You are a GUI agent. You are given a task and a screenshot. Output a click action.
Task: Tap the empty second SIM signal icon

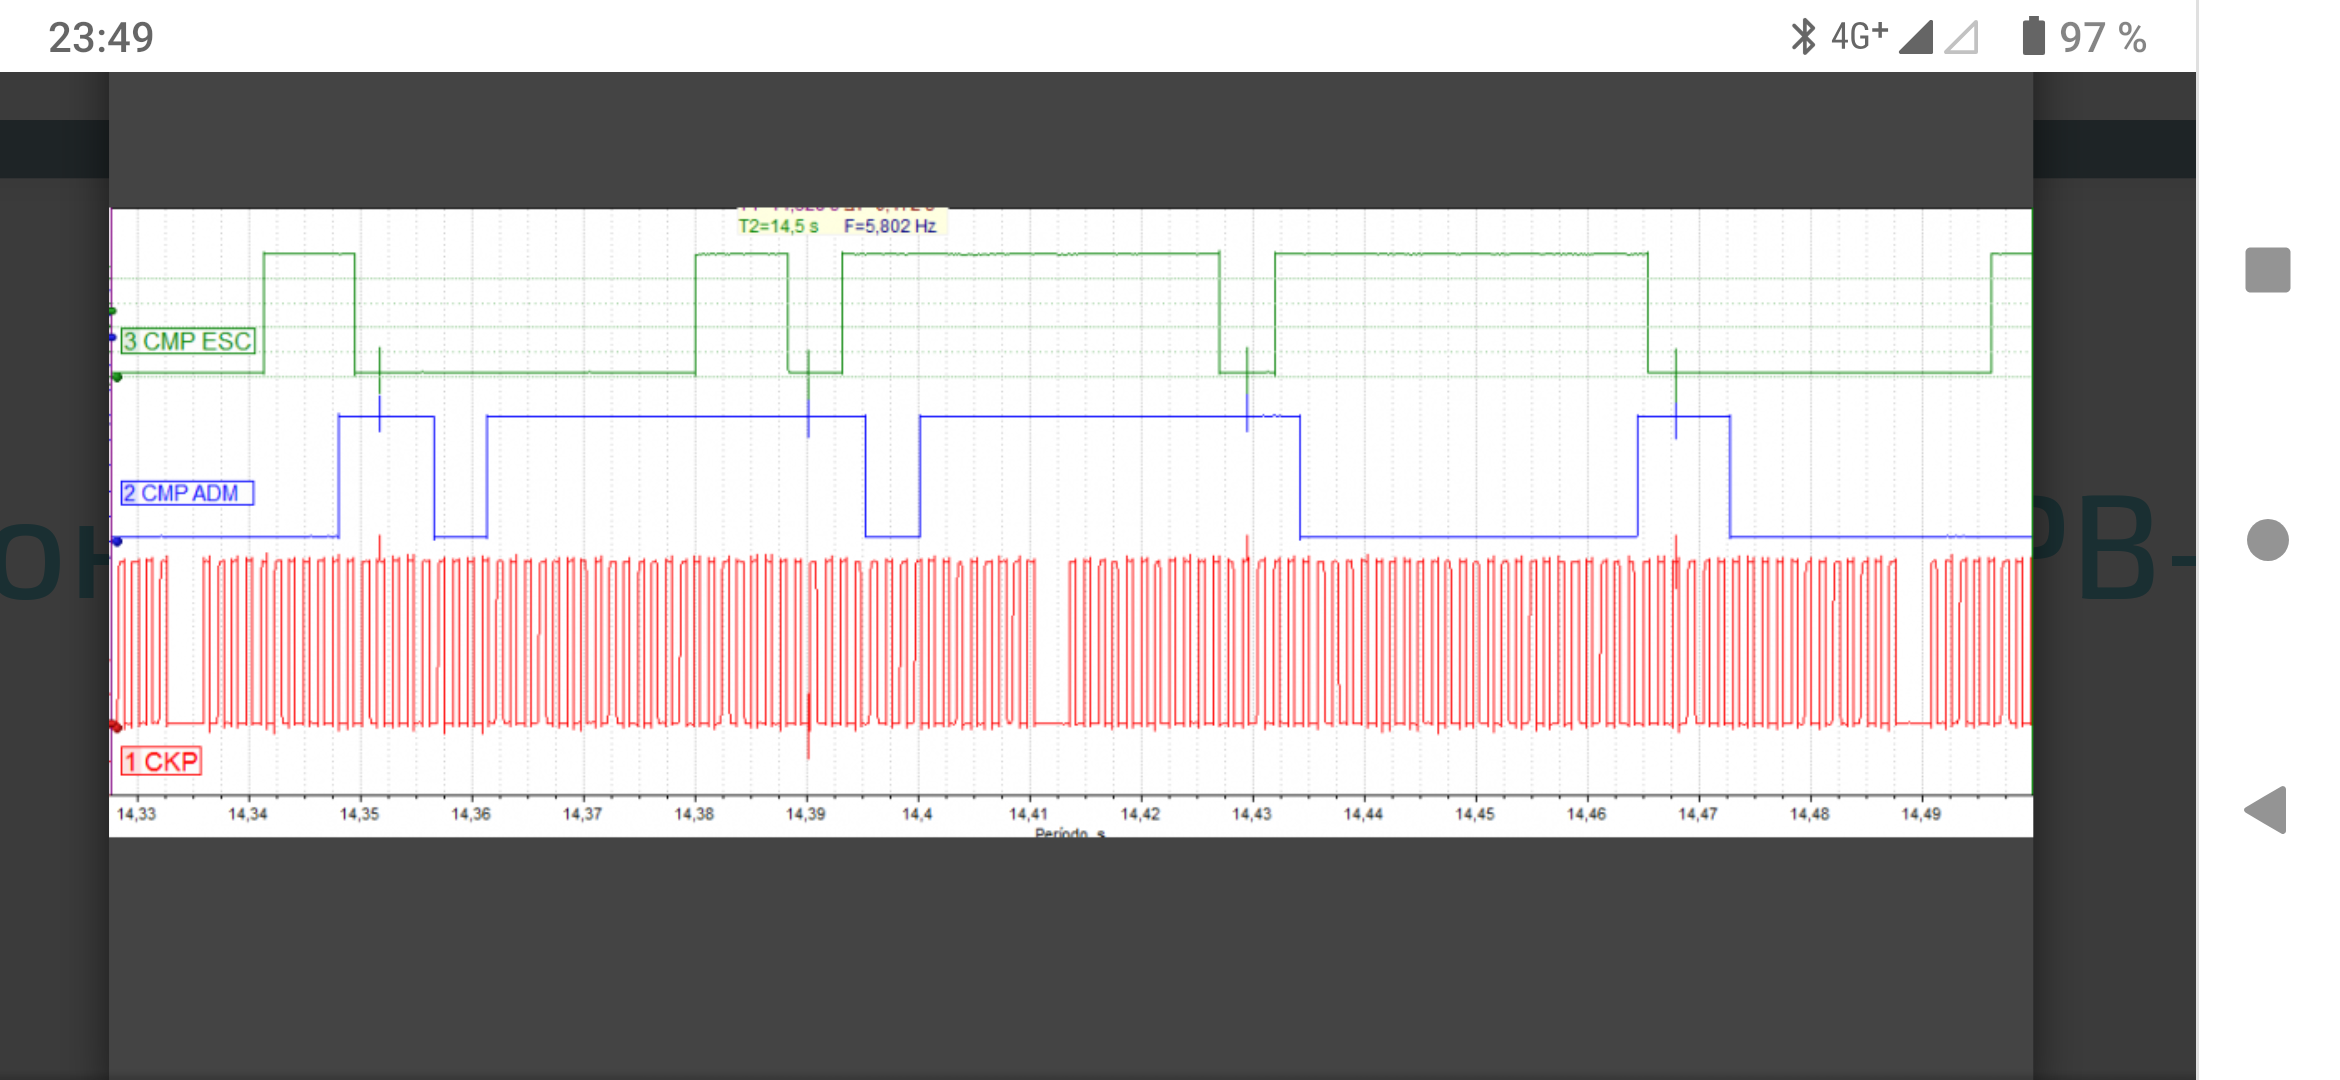[x=1962, y=38]
